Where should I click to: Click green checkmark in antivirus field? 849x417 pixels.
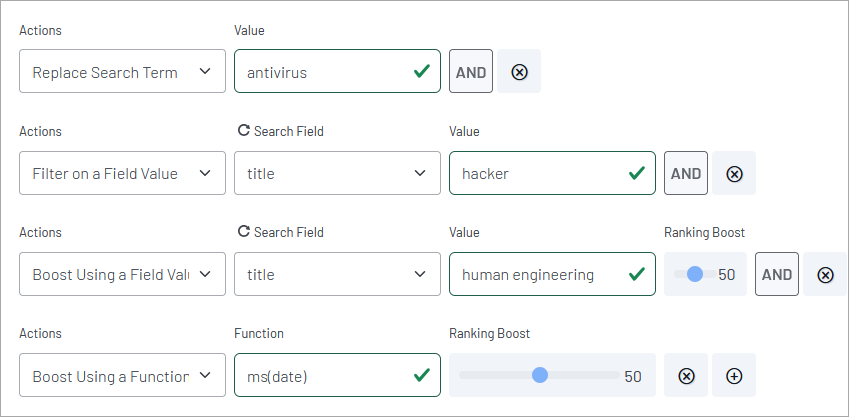pyautogui.click(x=421, y=72)
